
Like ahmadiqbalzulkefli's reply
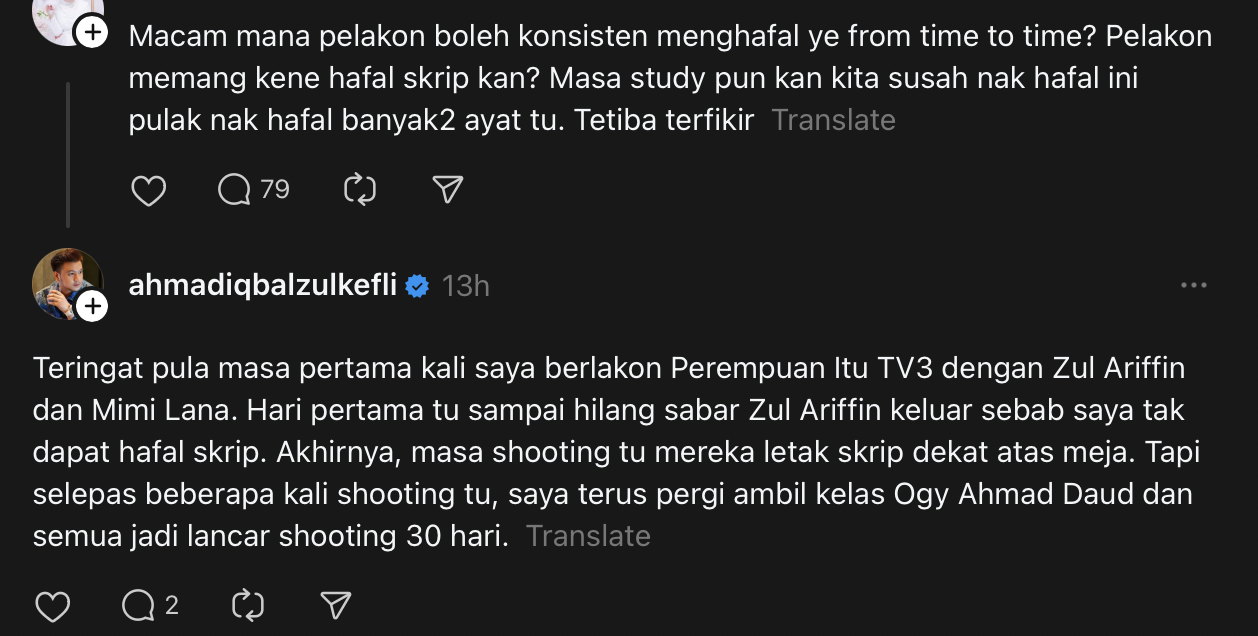coord(52,606)
